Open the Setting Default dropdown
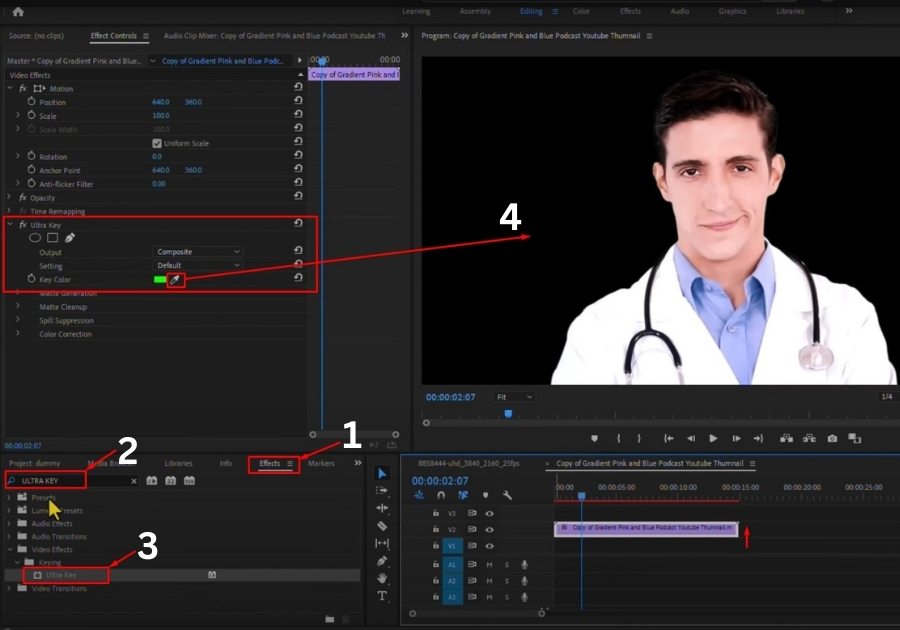This screenshot has height=630, width=900. (198, 266)
